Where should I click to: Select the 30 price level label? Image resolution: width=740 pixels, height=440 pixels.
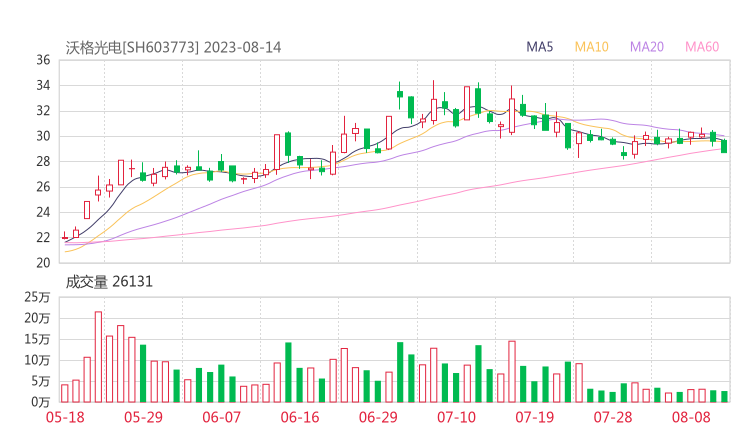coord(43,136)
